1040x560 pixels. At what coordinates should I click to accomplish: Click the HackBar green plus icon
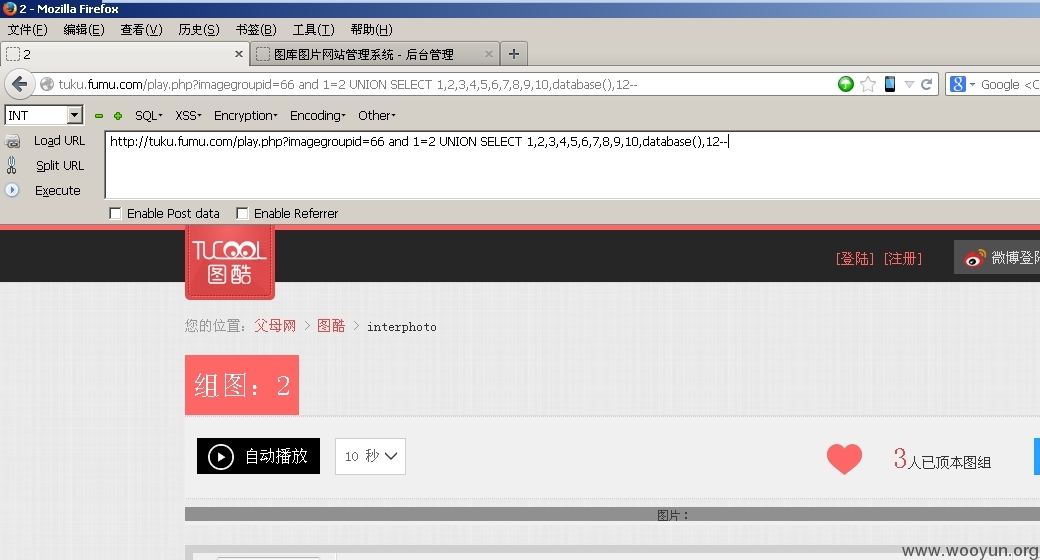[118, 115]
